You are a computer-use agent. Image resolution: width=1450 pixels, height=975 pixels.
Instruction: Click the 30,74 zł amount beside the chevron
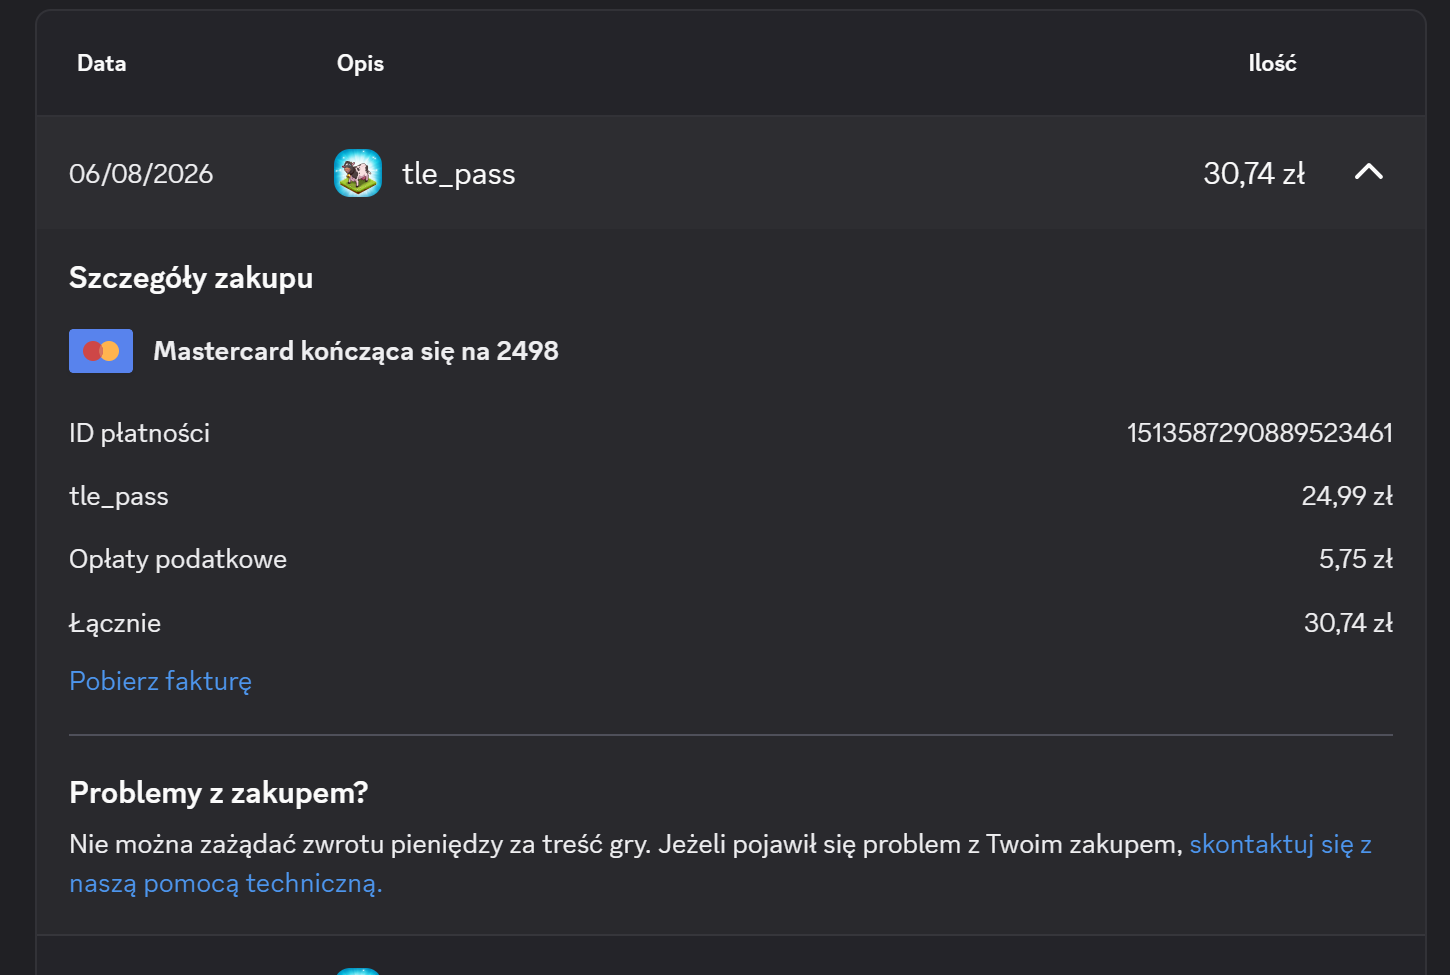1254,174
